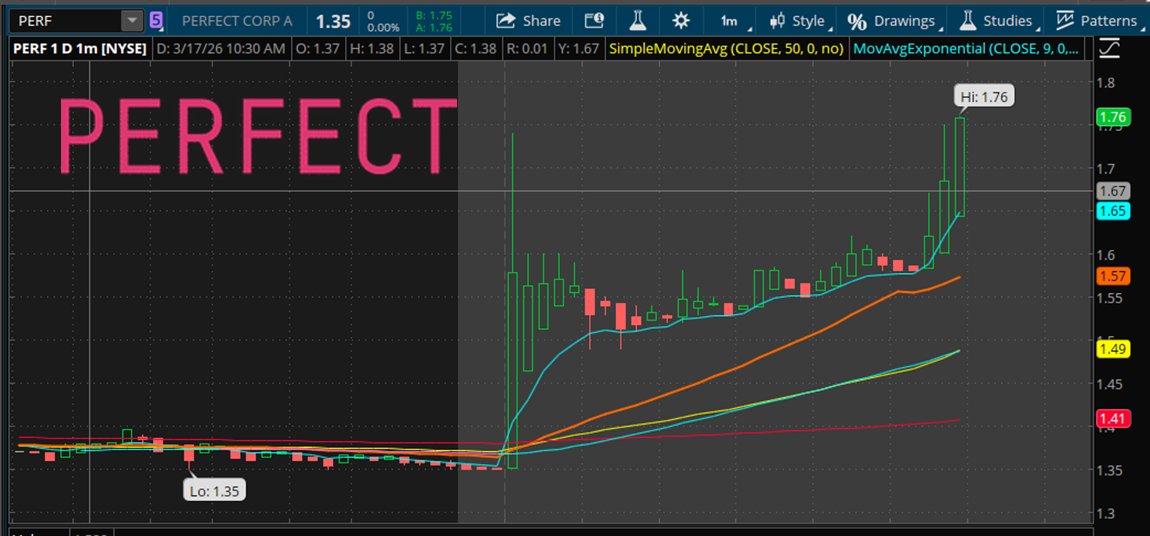Open chart settings gear icon
Image resolution: width=1150 pixels, height=536 pixels.
pos(681,21)
